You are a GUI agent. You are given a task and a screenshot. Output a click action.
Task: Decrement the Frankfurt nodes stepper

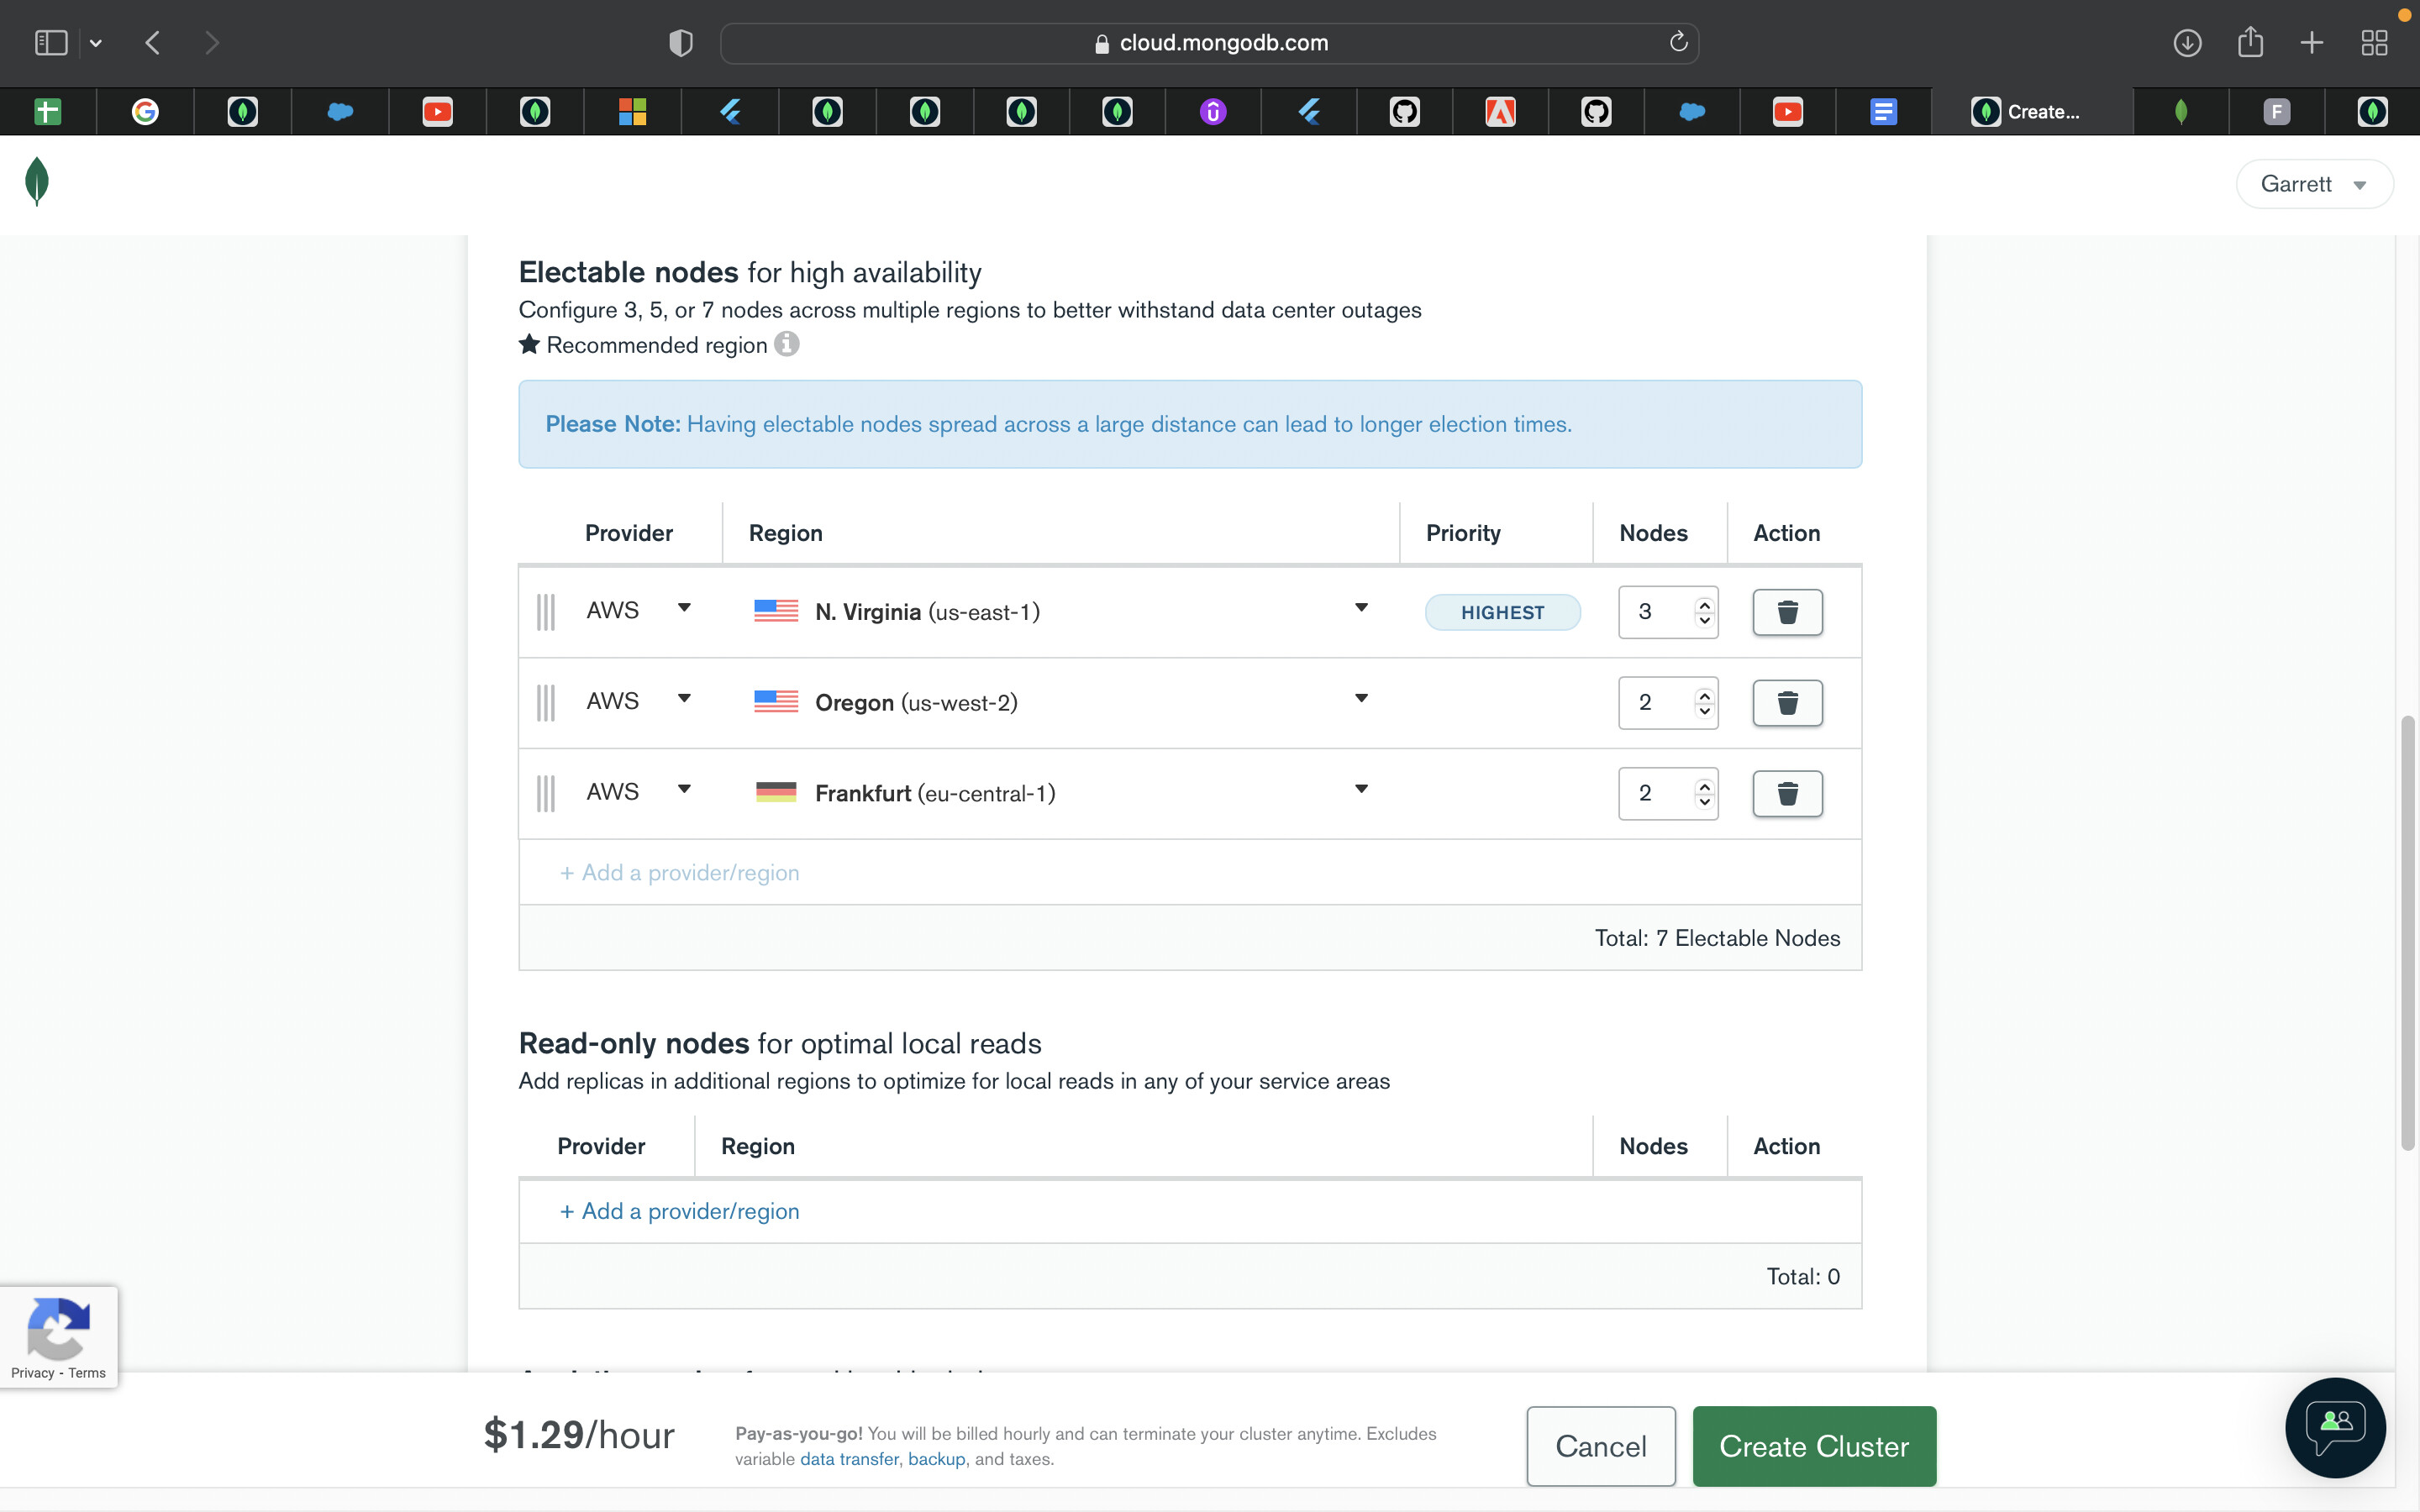click(x=1704, y=802)
